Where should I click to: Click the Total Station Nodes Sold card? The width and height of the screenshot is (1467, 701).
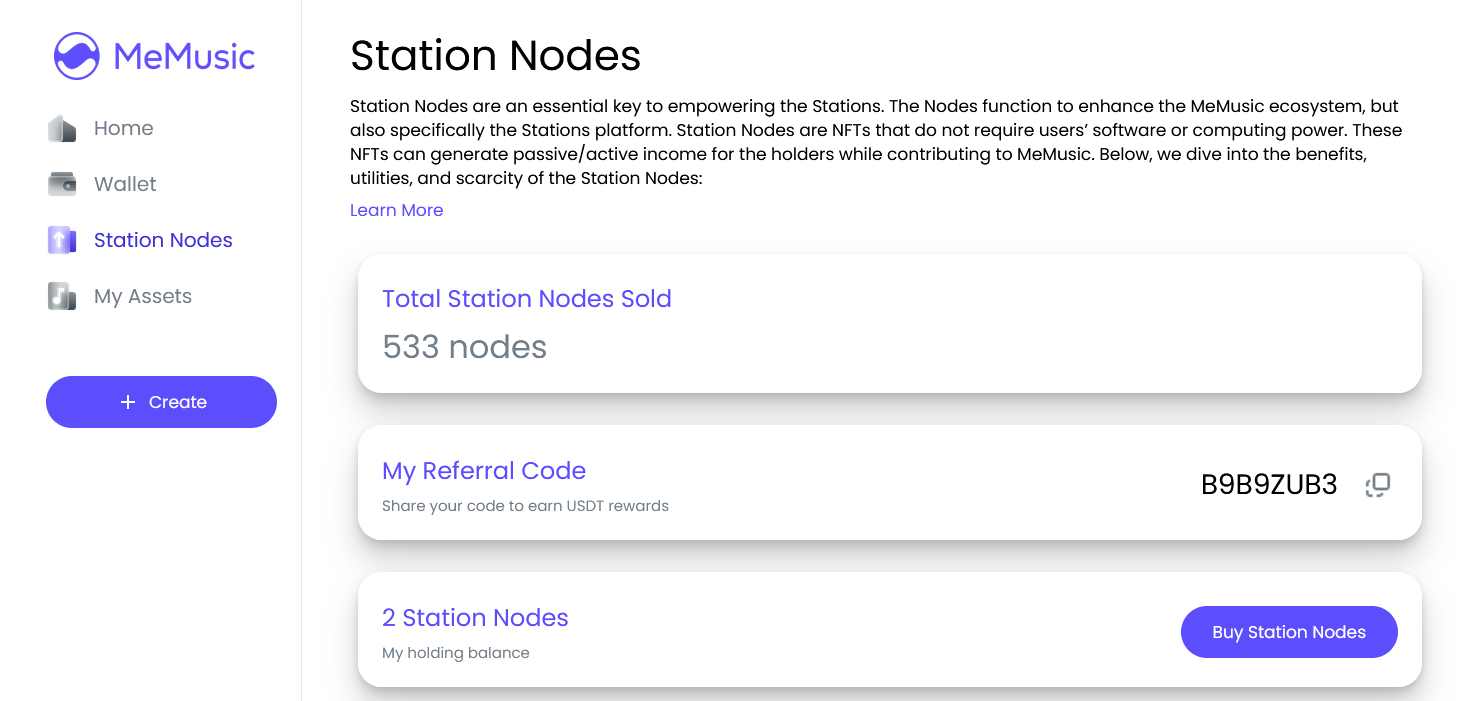[x=889, y=323]
